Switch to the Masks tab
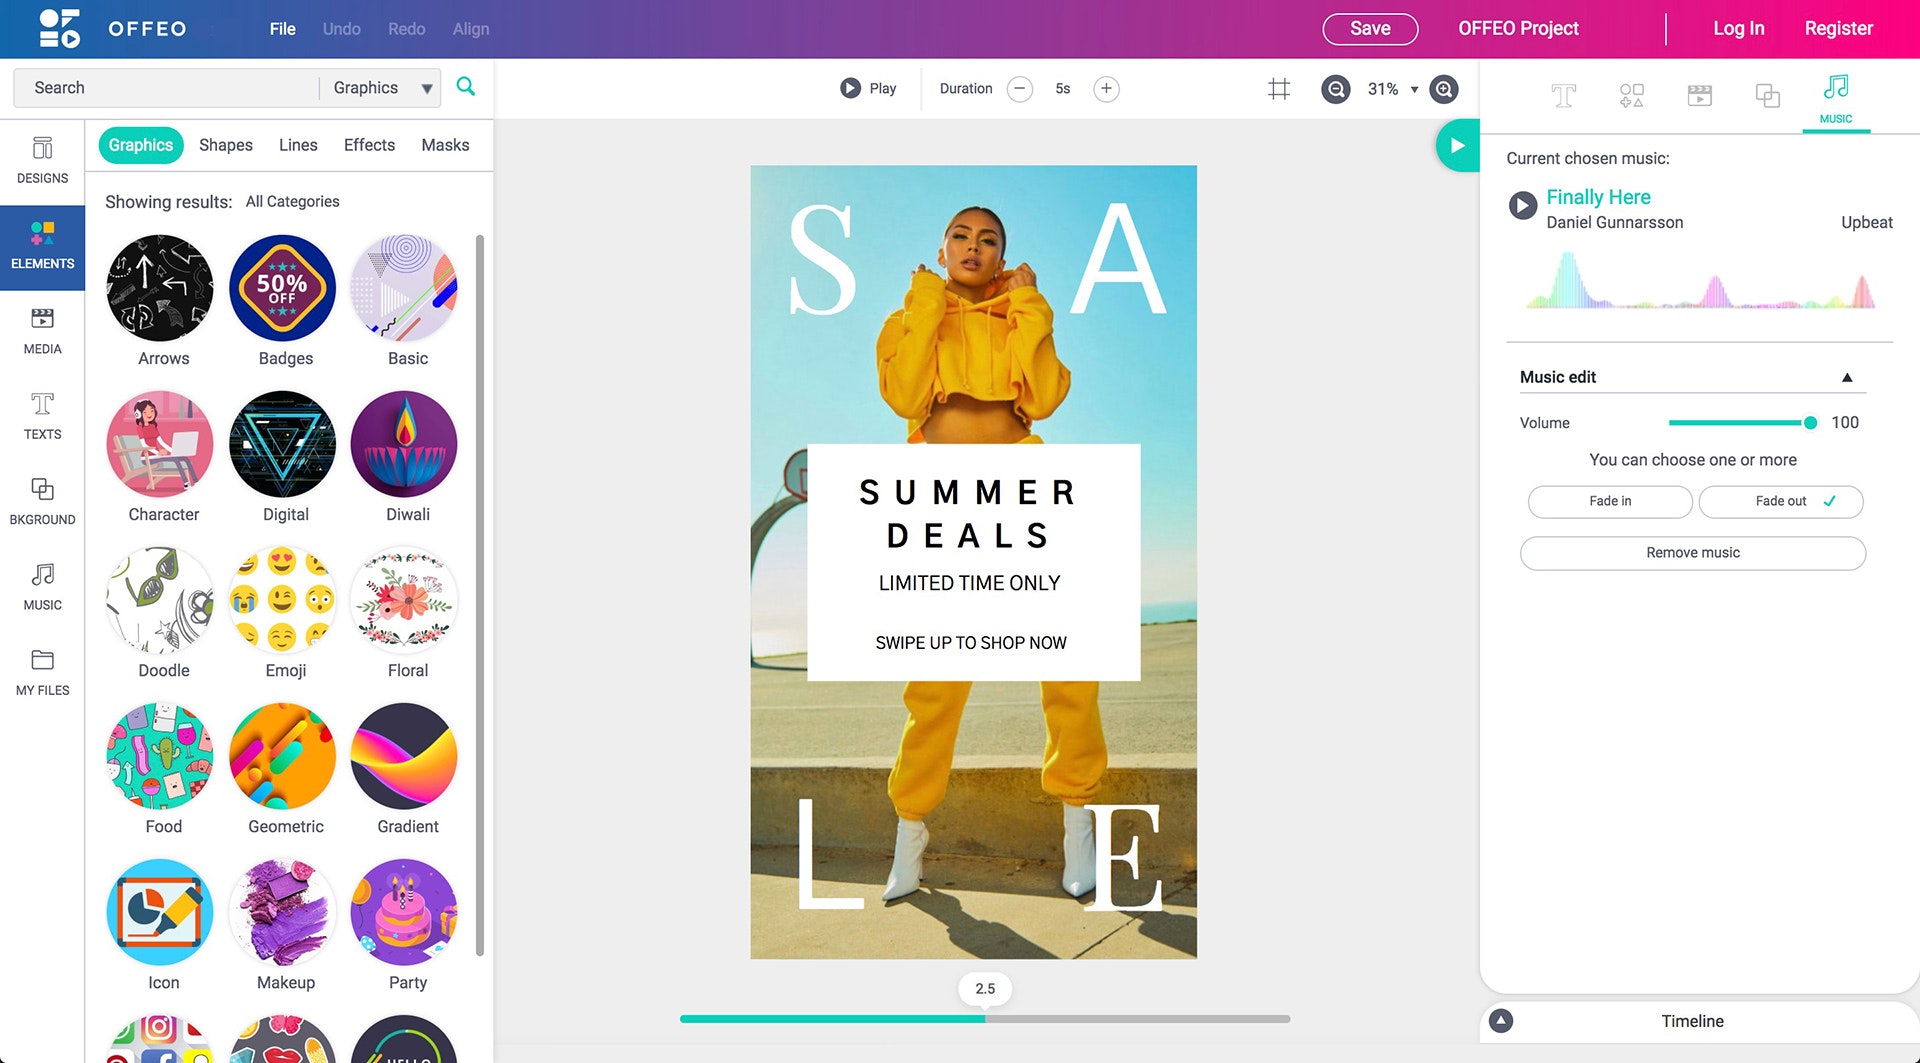The image size is (1920, 1063). (x=445, y=145)
